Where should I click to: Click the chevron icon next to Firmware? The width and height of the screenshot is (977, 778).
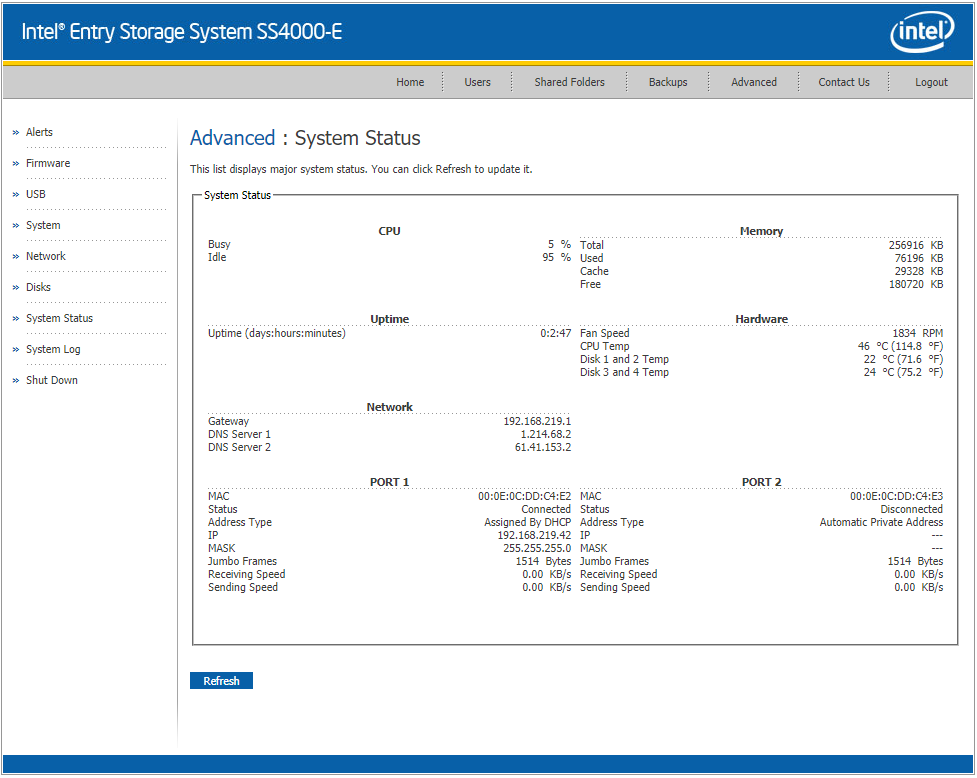pyautogui.click(x=16, y=164)
